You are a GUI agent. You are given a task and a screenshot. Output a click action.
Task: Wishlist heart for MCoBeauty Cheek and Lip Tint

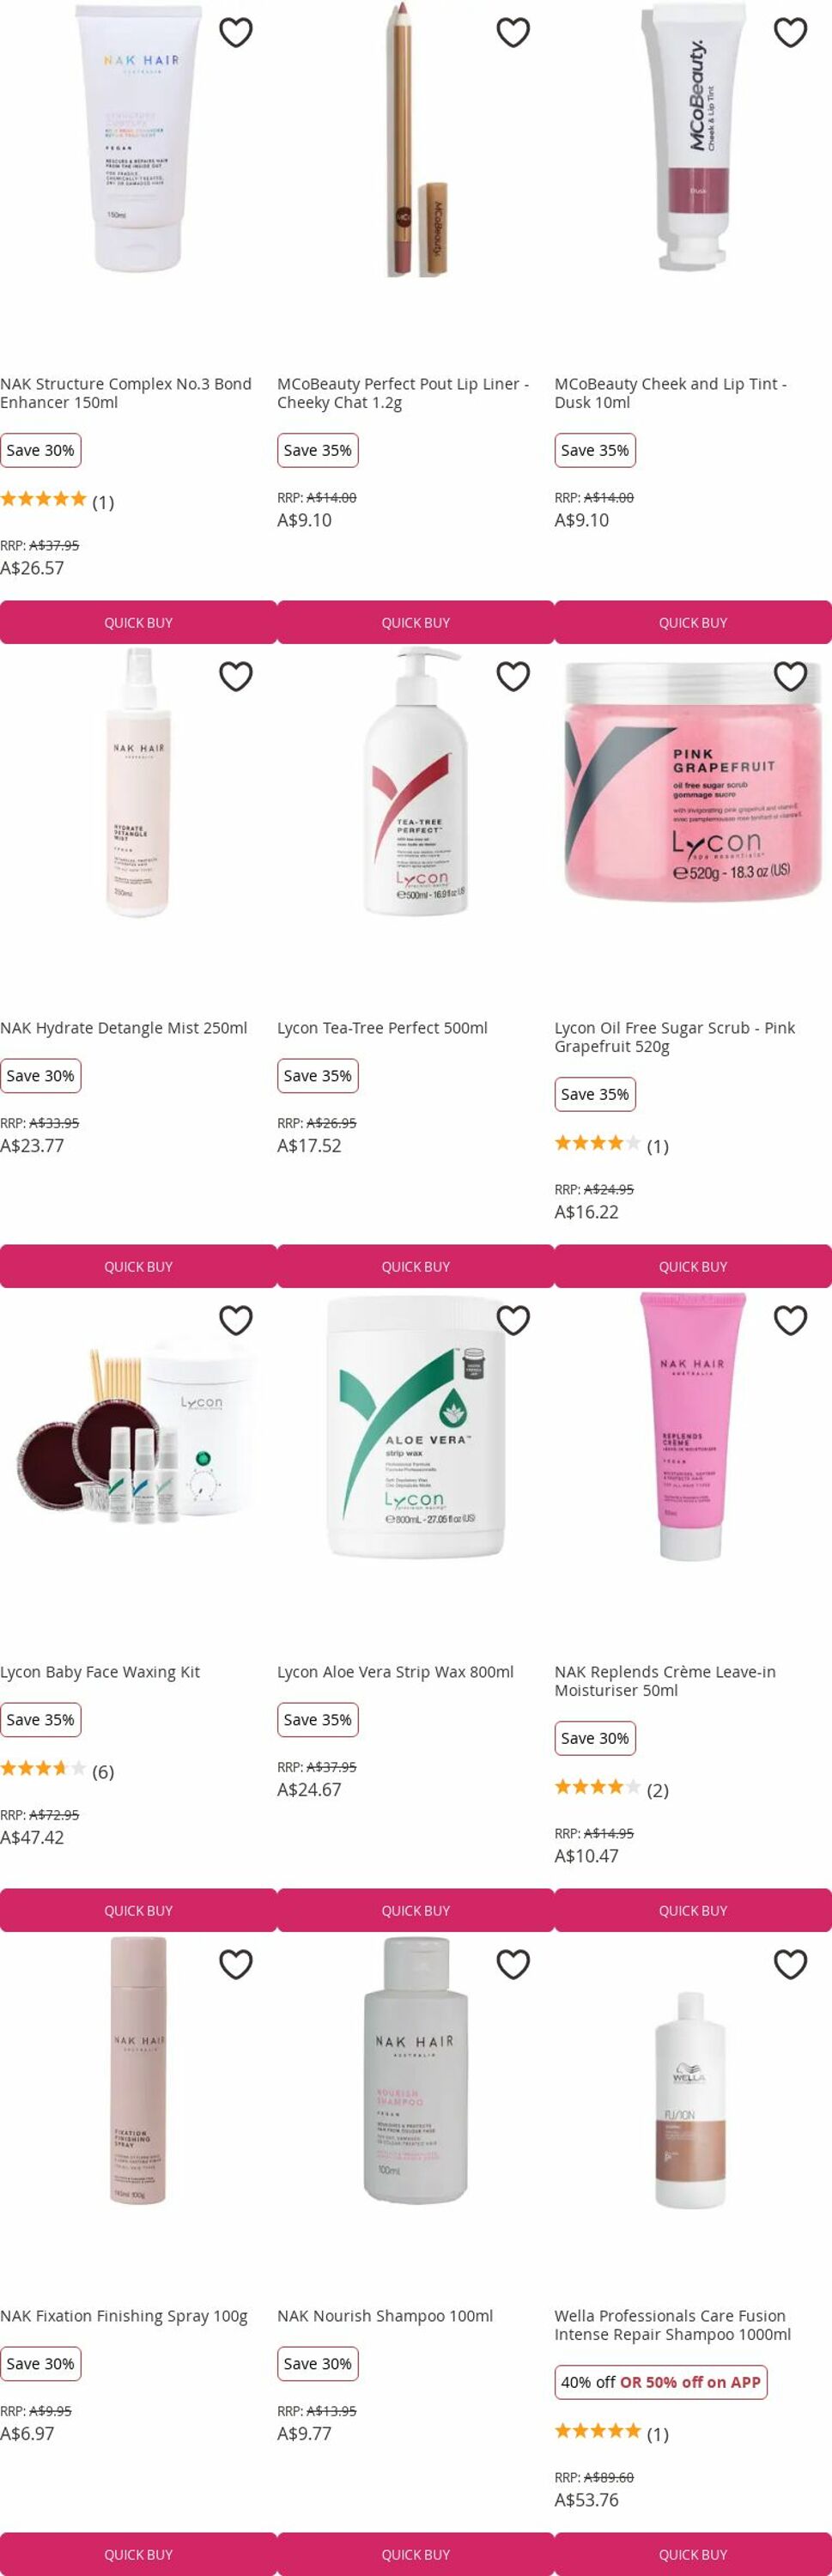(x=790, y=33)
